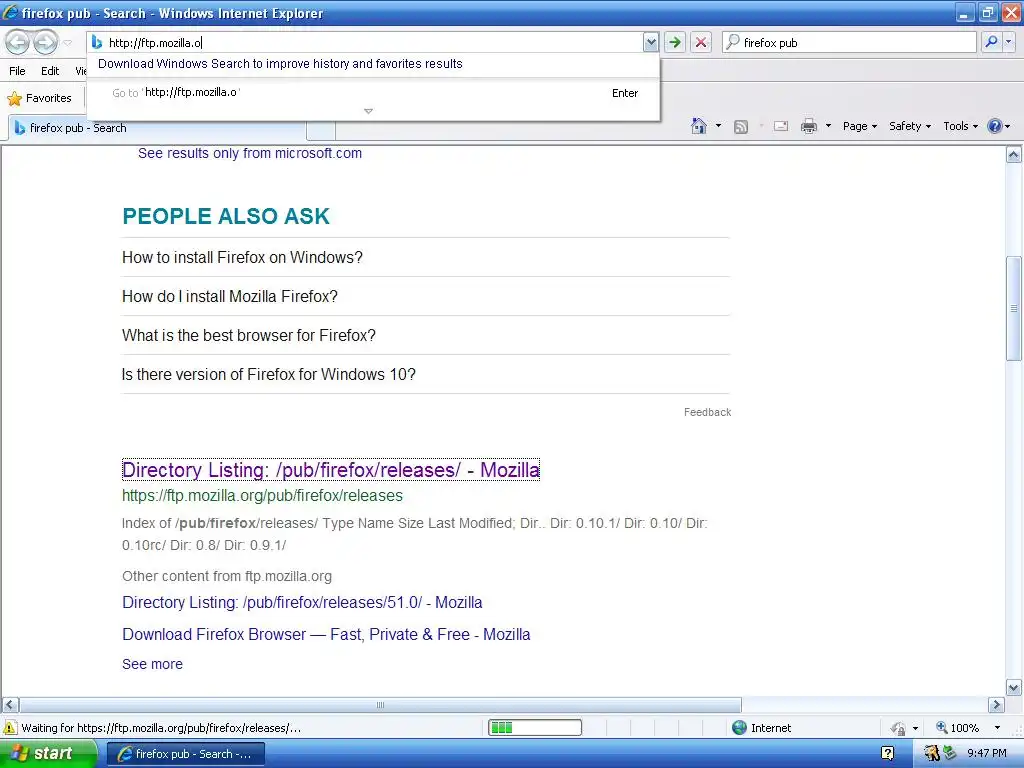Click horizontal scrollbar left arrow

10,705
